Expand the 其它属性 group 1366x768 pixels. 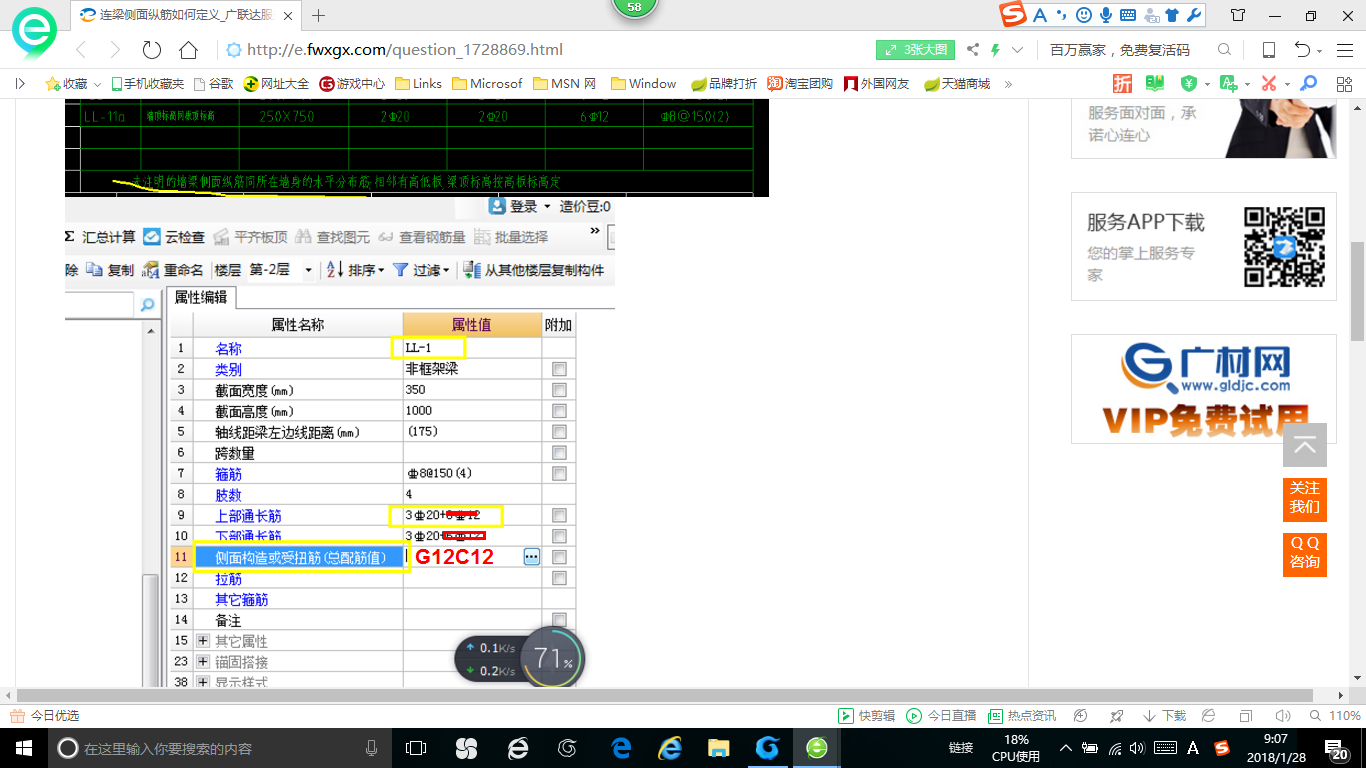coord(203,641)
